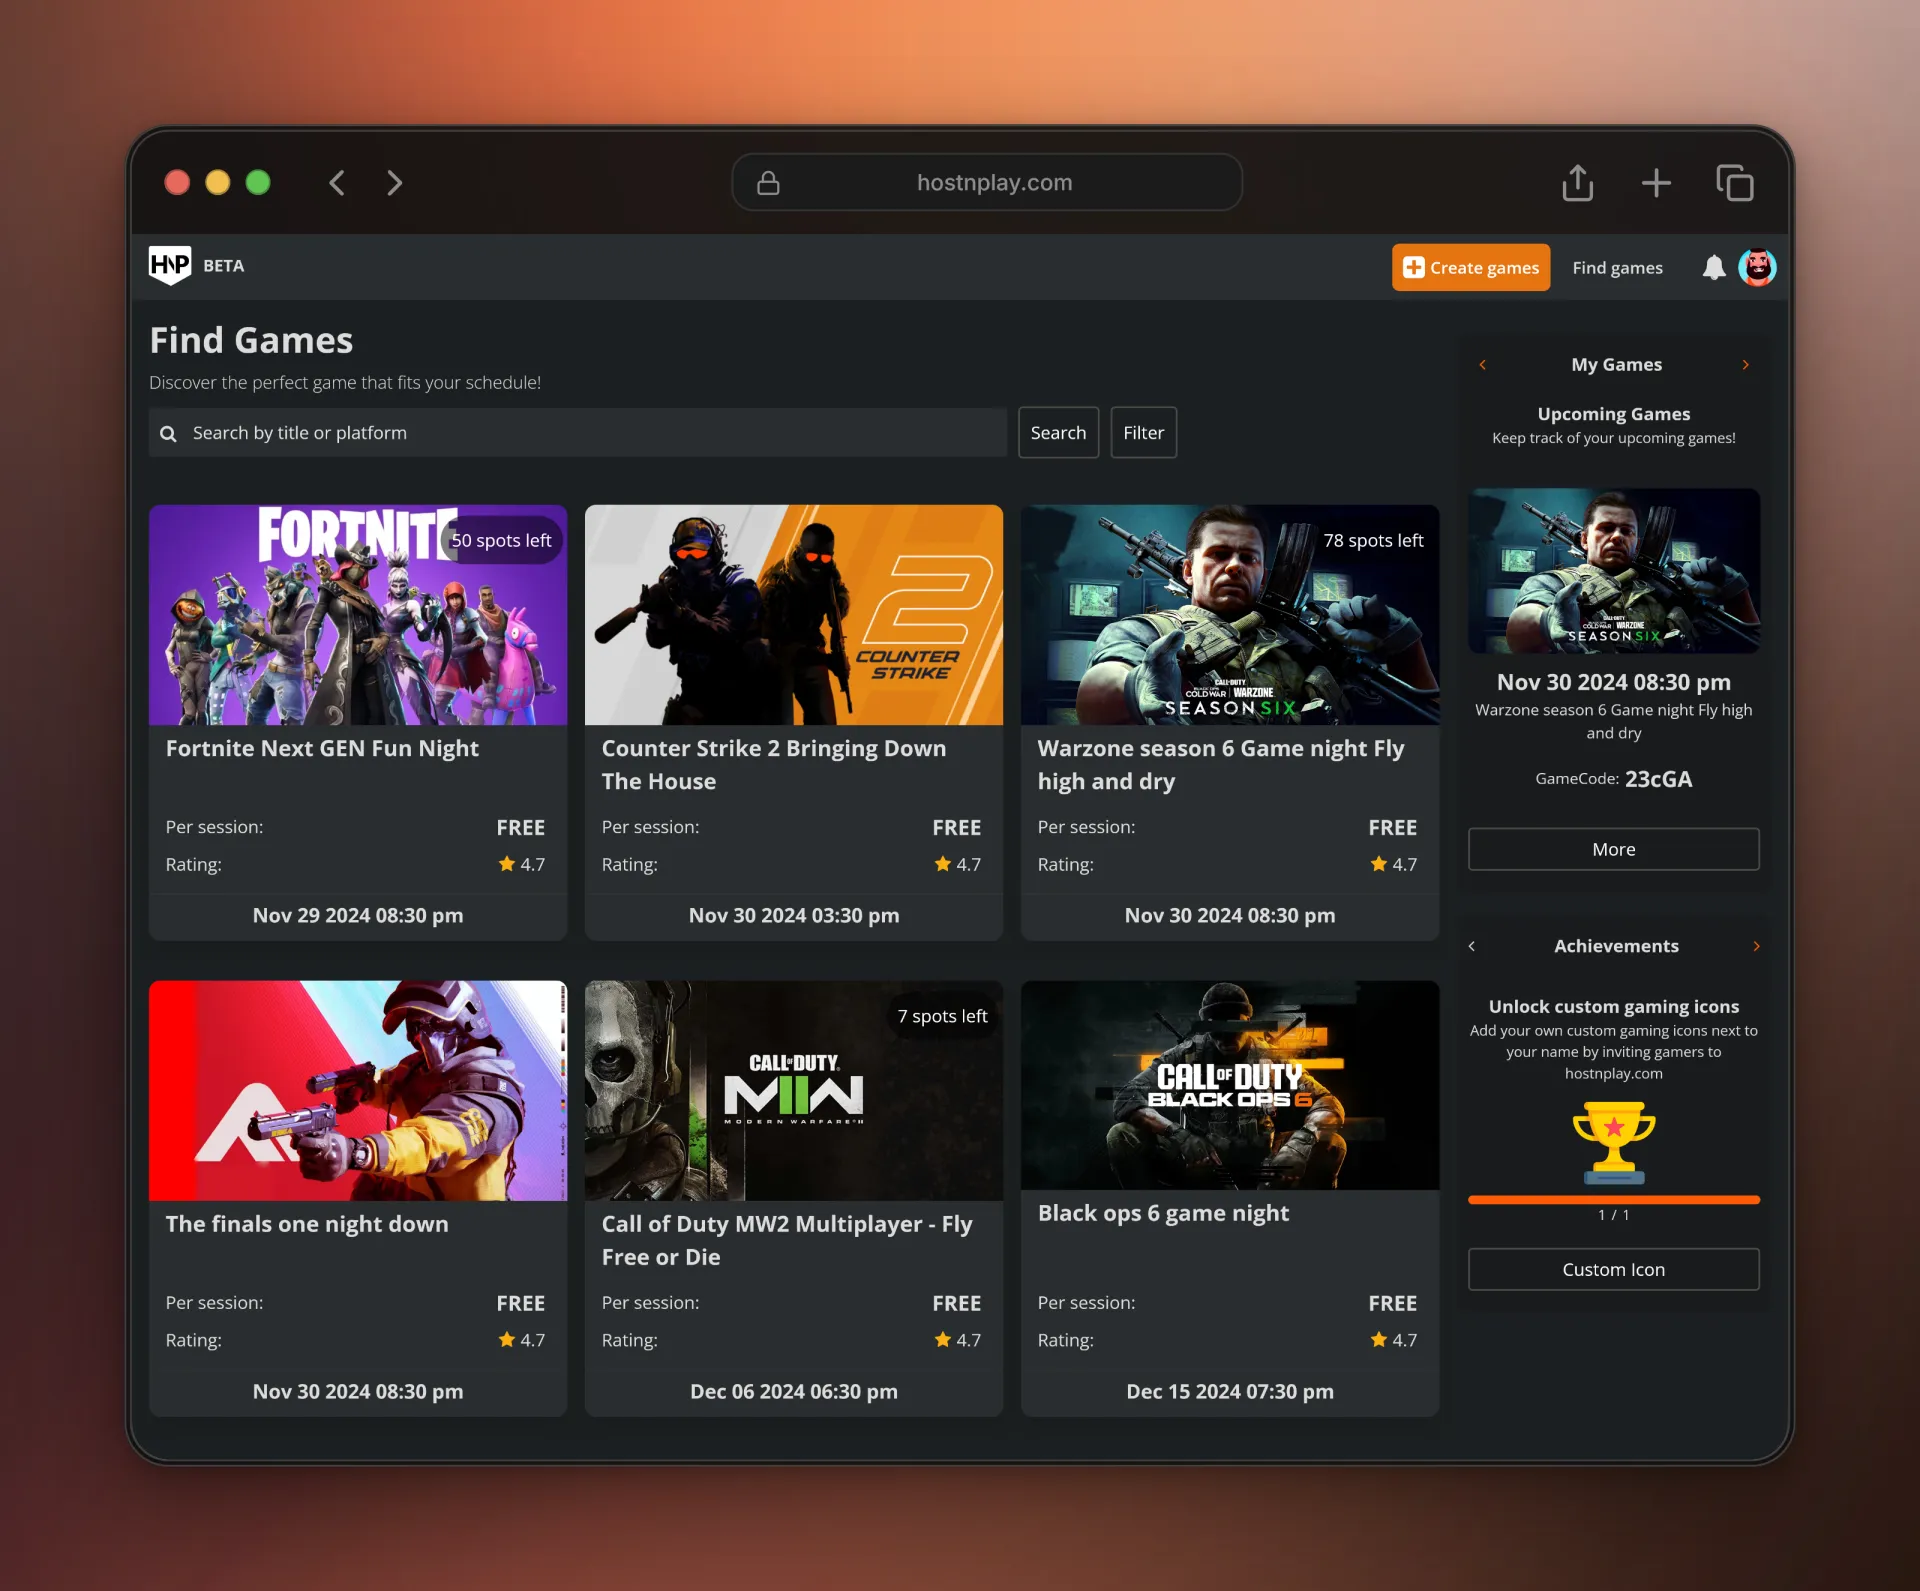Open The finals one night down title
1920x1591 pixels.
(x=307, y=1224)
